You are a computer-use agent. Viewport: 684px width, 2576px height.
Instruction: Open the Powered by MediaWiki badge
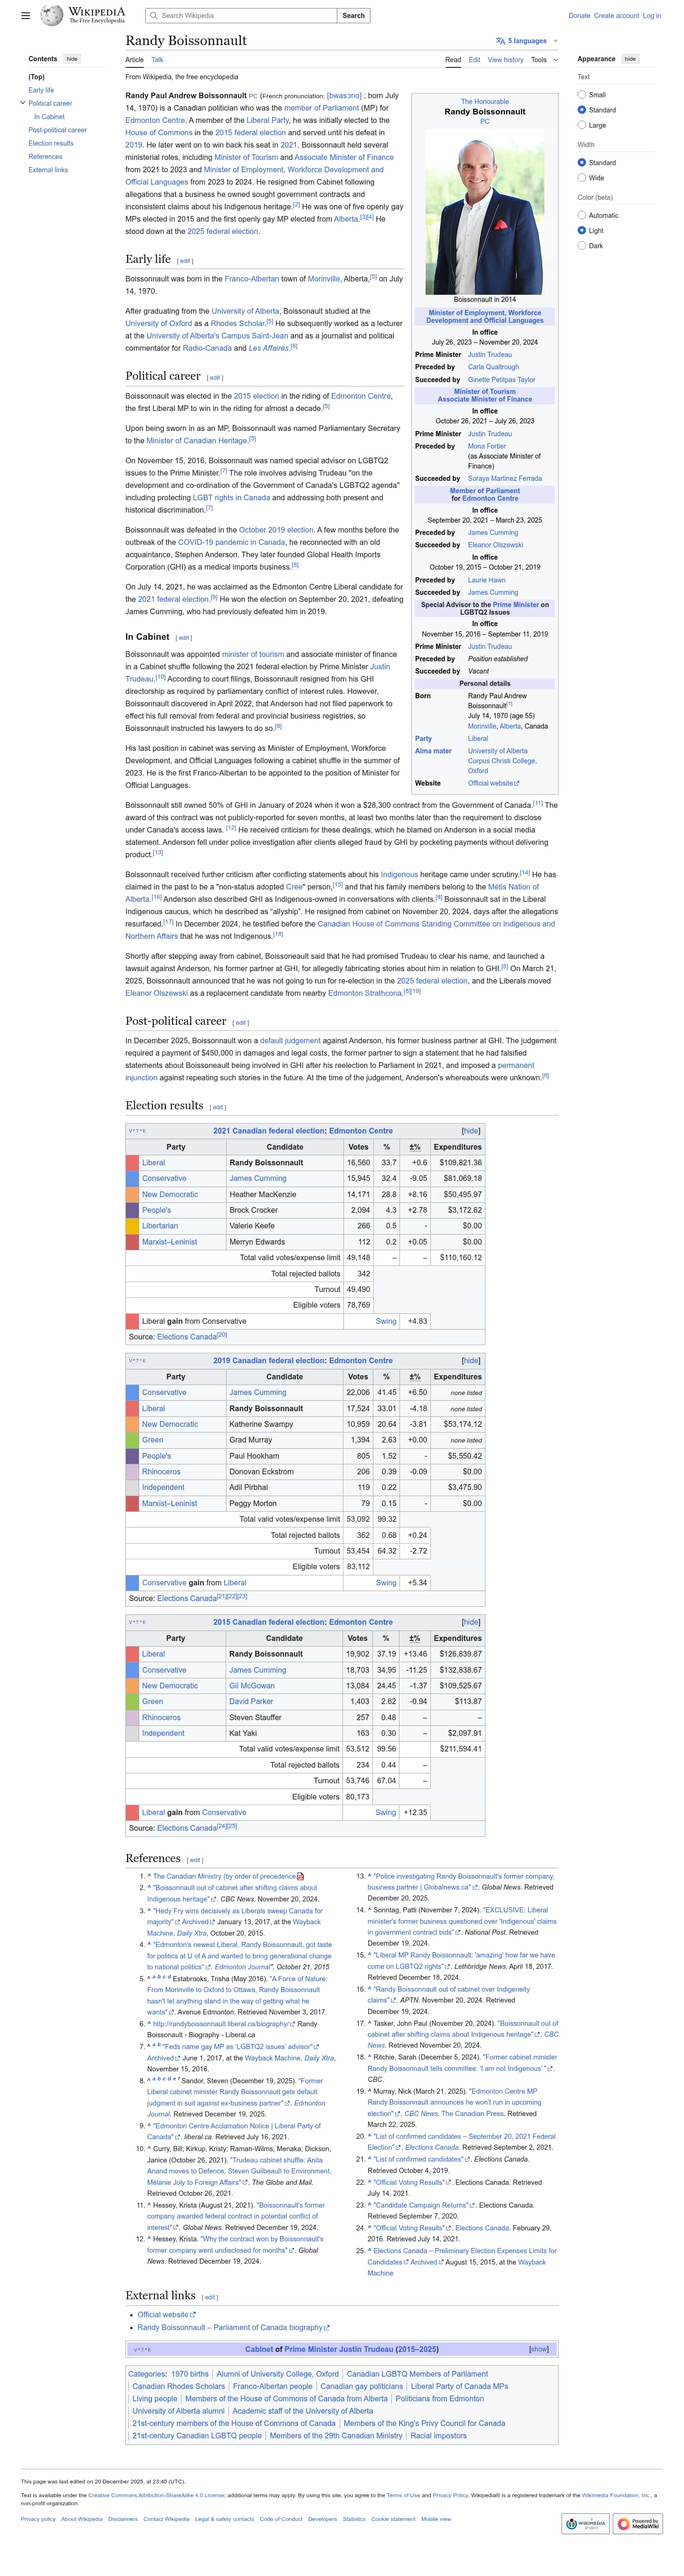click(638, 2524)
